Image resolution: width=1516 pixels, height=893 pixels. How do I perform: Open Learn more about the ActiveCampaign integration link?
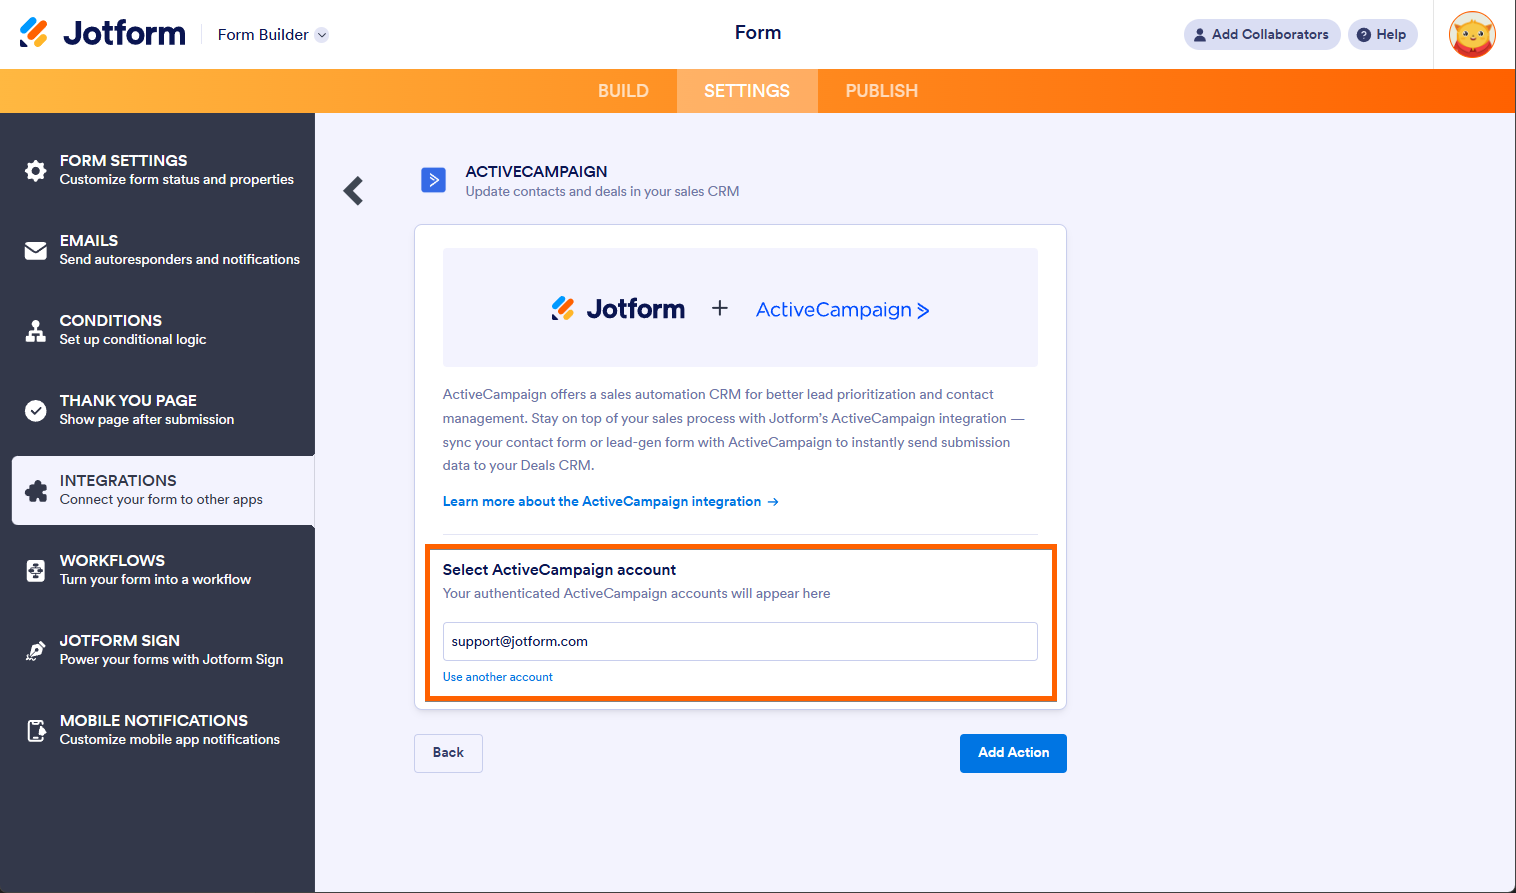coord(610,502)
